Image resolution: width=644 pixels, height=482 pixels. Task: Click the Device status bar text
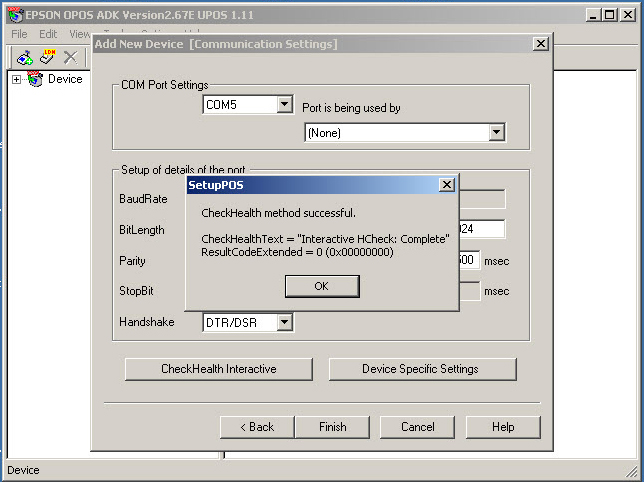pyautogui.click(x=23, y=470)
